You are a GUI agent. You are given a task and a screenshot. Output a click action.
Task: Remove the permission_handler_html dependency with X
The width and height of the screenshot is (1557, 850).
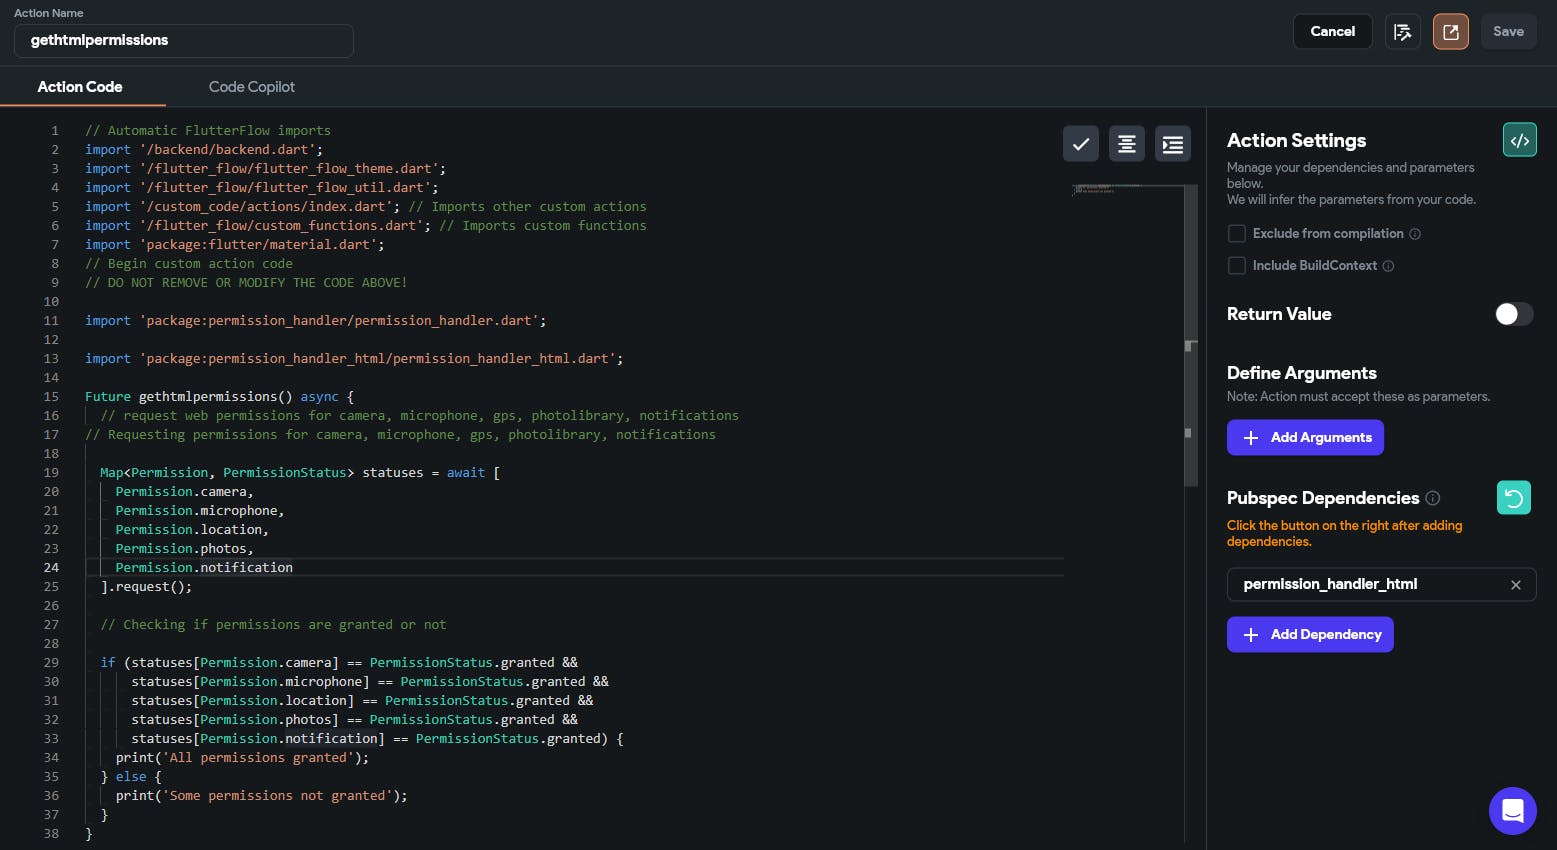click(1515, 585)
